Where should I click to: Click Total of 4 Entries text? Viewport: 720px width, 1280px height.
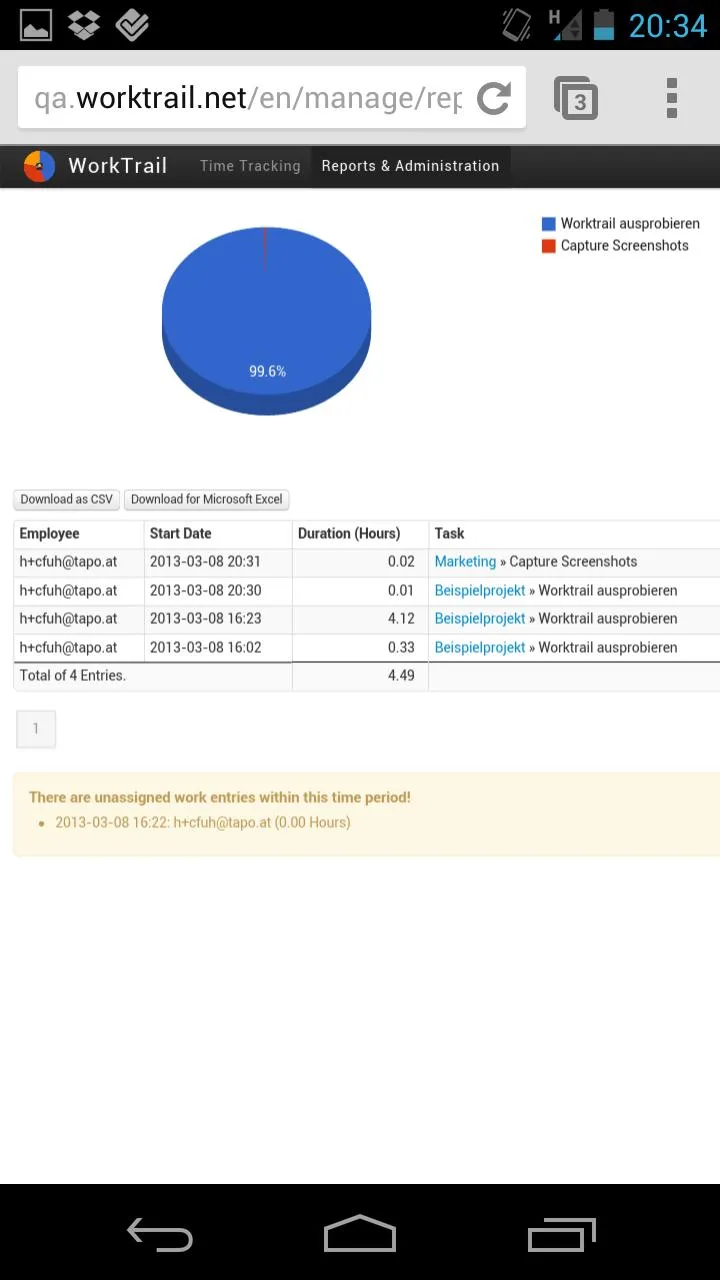(x=73, y=676)
